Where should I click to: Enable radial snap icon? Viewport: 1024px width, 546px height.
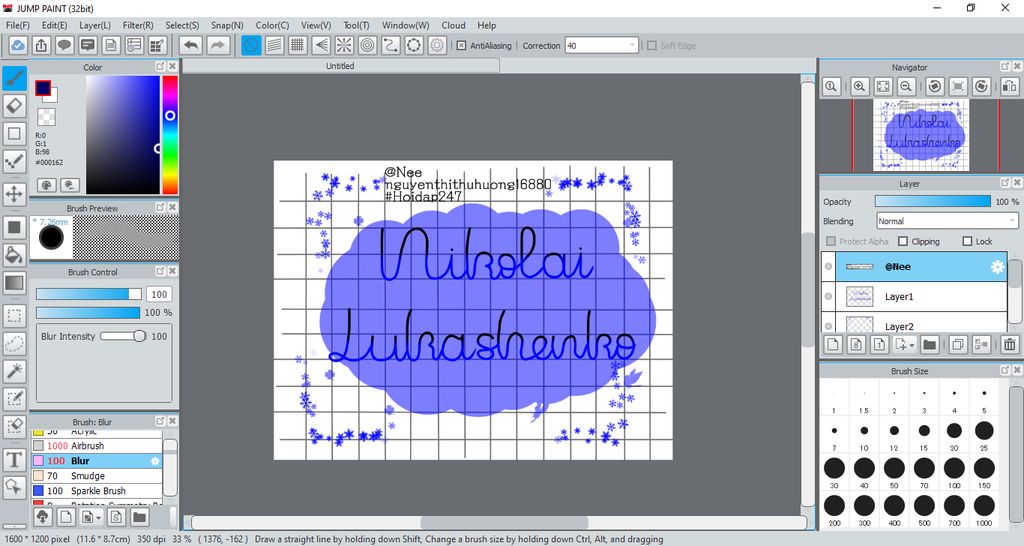pyautogui.click(x=344, y=45)
